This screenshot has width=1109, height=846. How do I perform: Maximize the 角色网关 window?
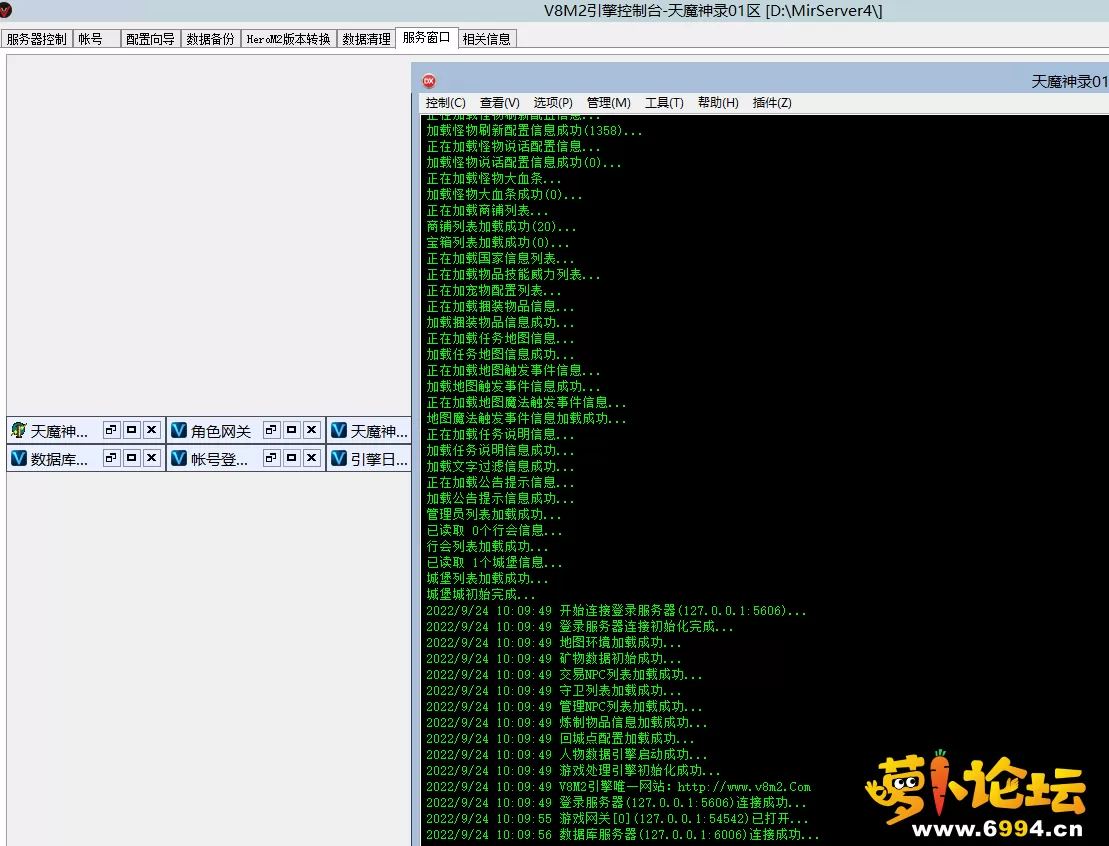coord(291,429)
